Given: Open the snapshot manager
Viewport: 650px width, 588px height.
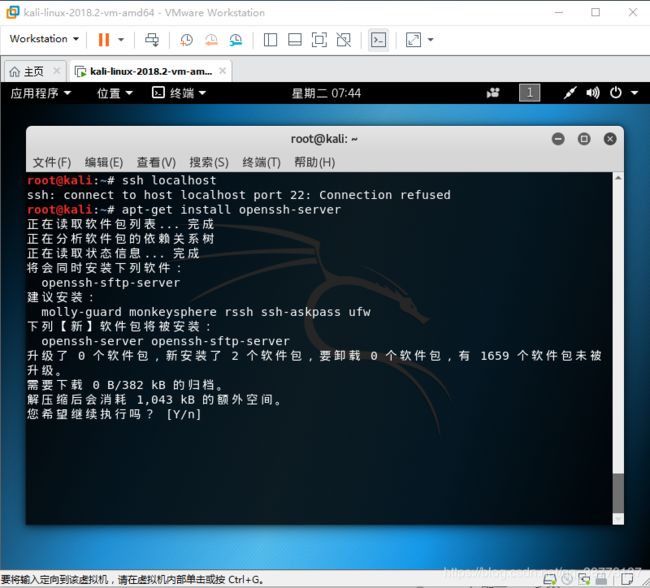Looking at the screenshot, I should [x=236, y=40].
